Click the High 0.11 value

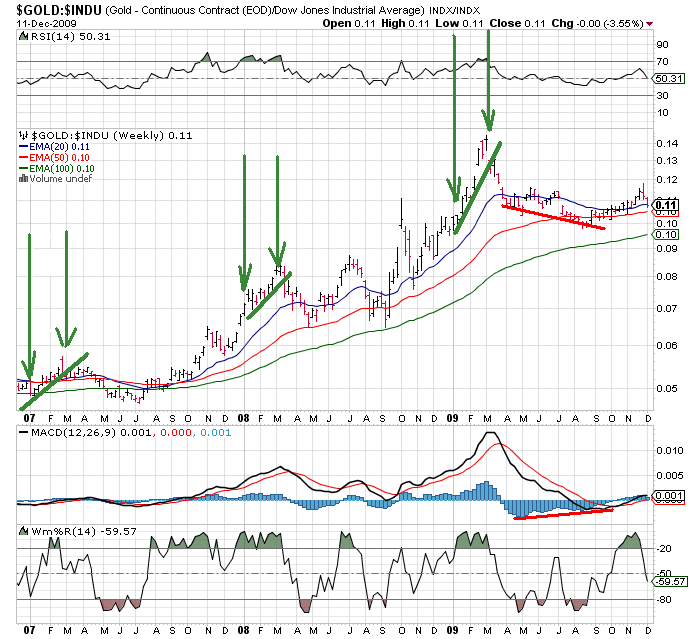(405, 23)
